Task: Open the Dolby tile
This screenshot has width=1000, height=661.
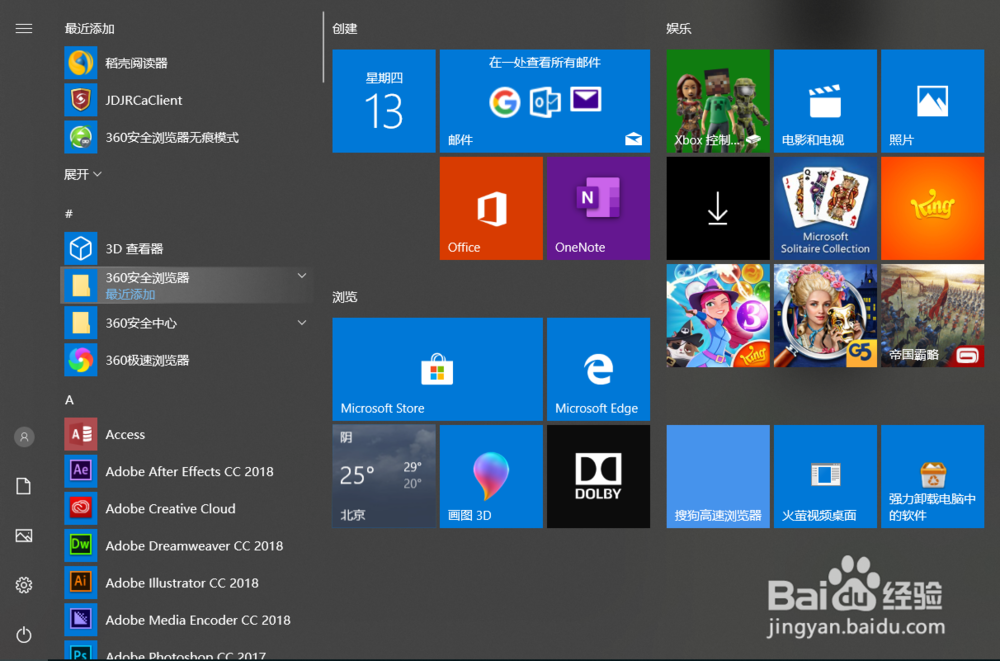Action: coord(598,477)
